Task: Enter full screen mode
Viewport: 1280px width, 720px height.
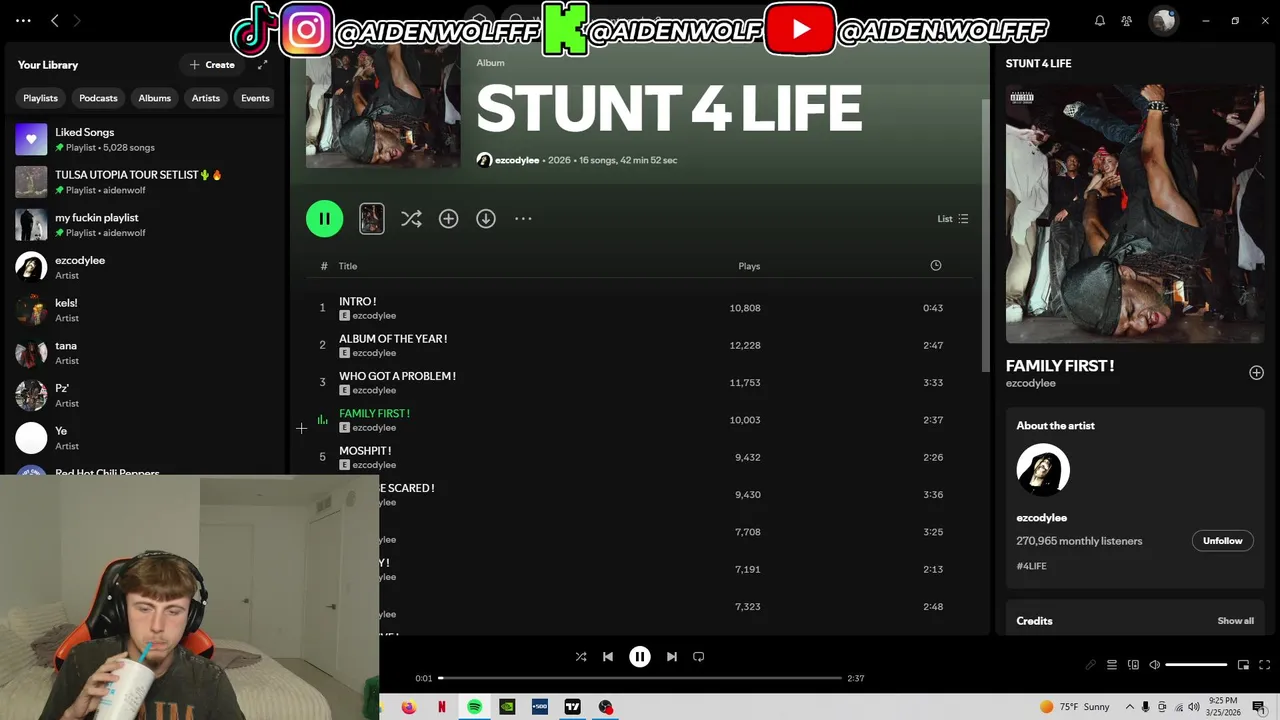Action: [x=1264, y=665]
